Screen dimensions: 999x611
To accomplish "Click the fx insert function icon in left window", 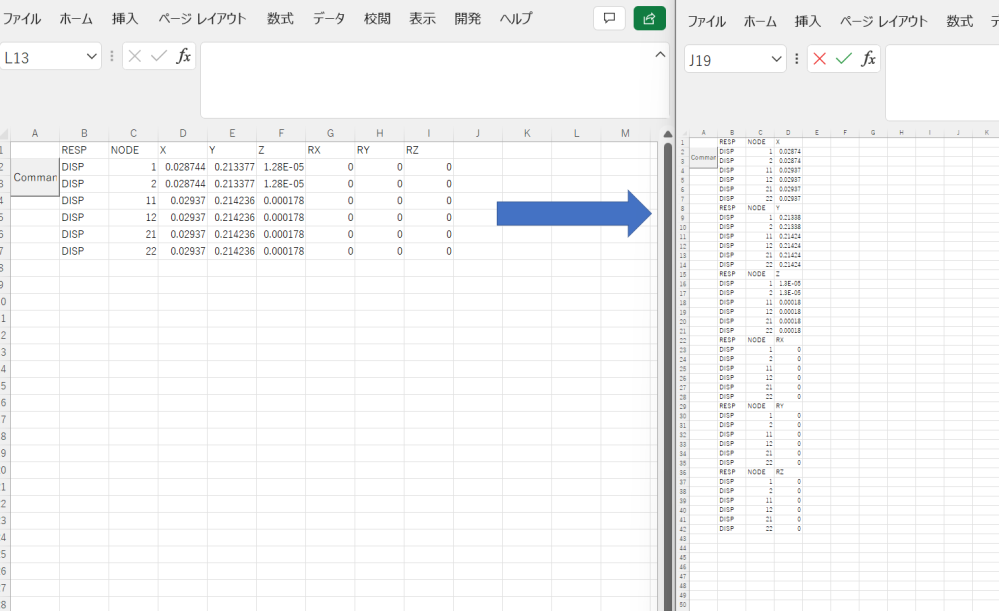I will (184, 57).
